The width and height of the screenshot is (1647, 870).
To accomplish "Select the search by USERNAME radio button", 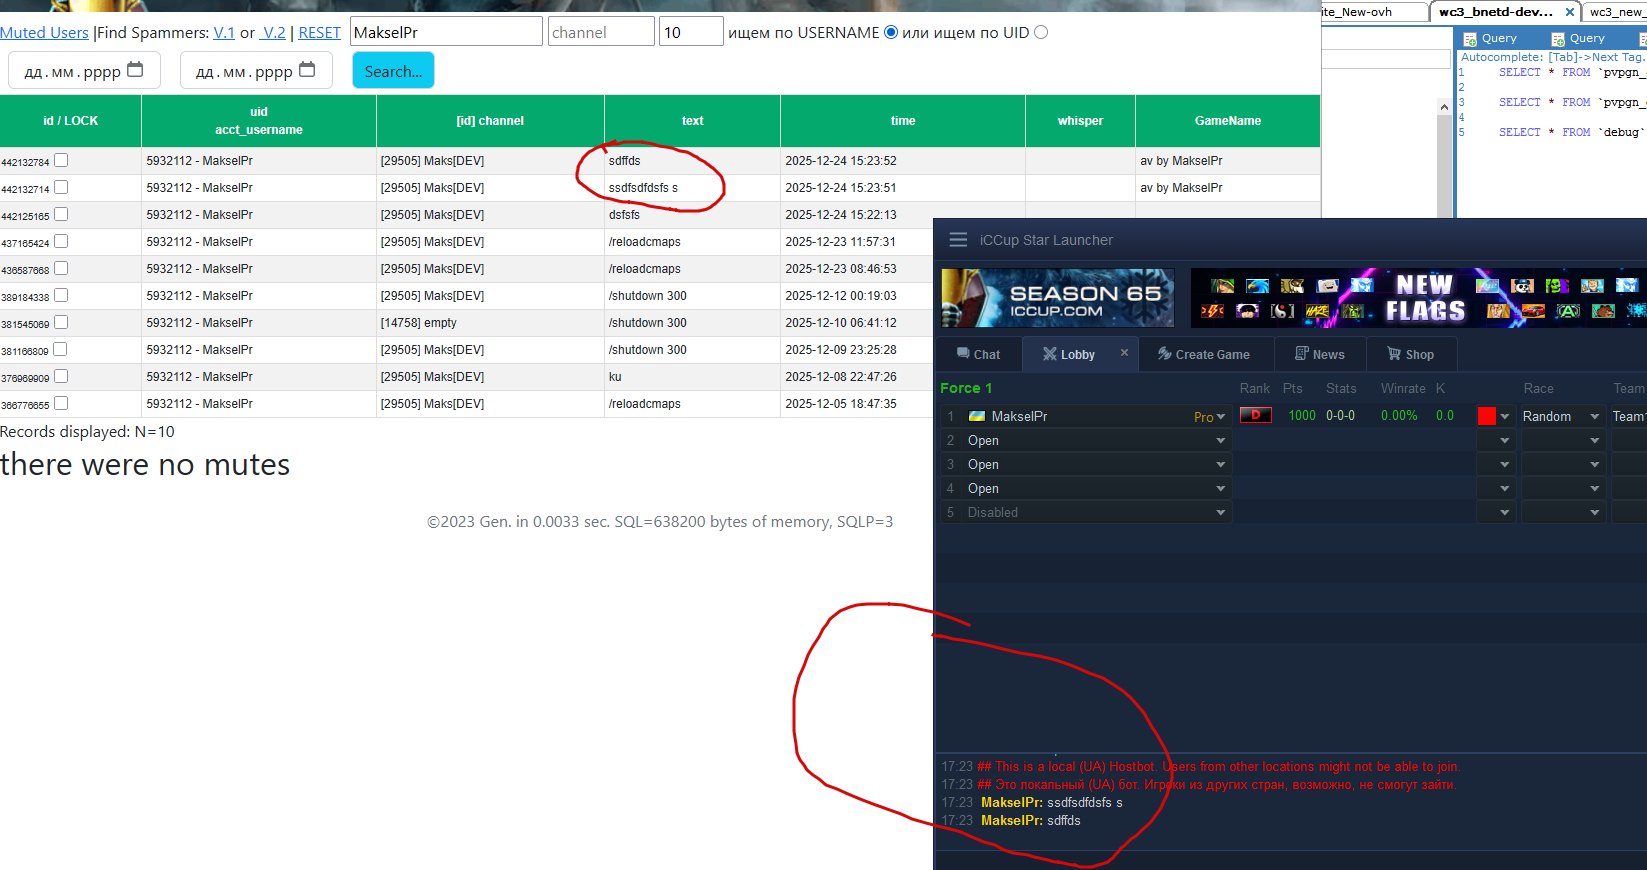I will (x=891, y=32).
